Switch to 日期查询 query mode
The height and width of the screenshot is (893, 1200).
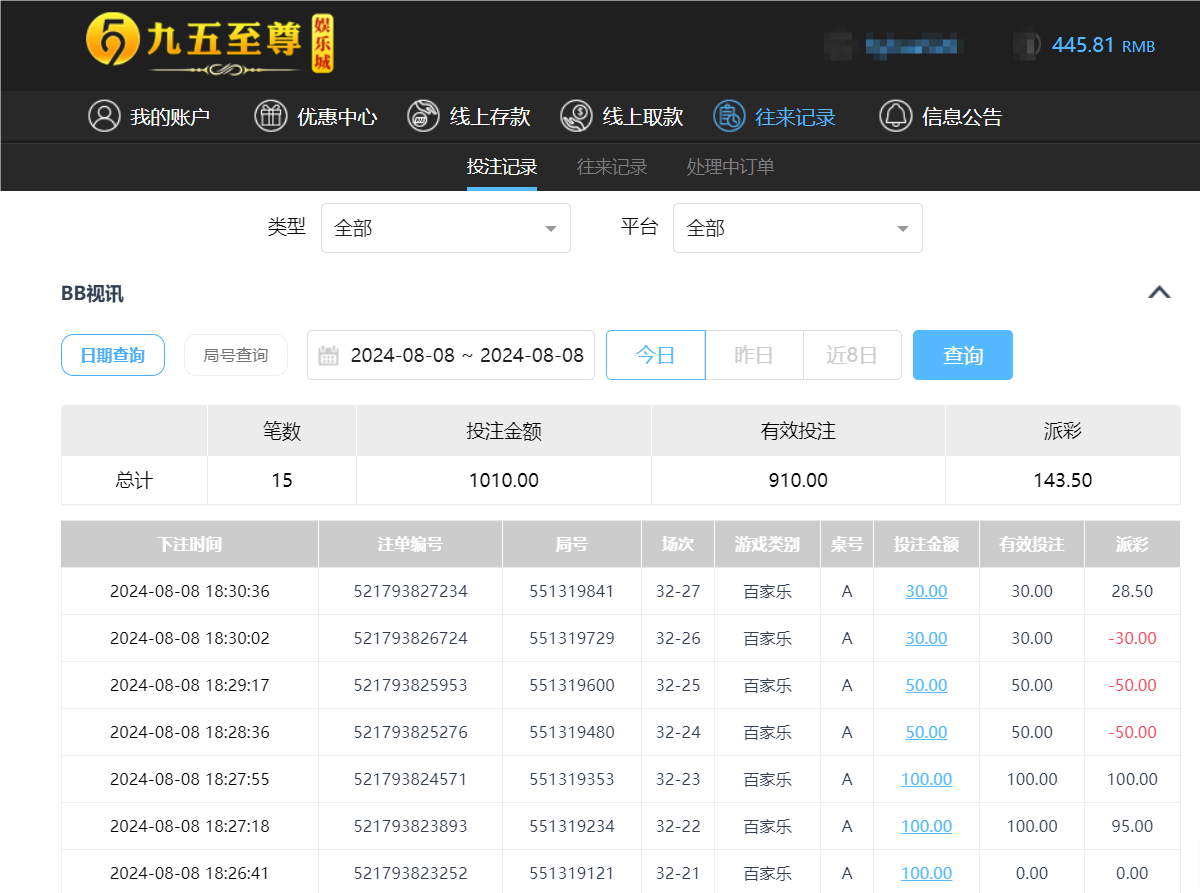[112, 355]
